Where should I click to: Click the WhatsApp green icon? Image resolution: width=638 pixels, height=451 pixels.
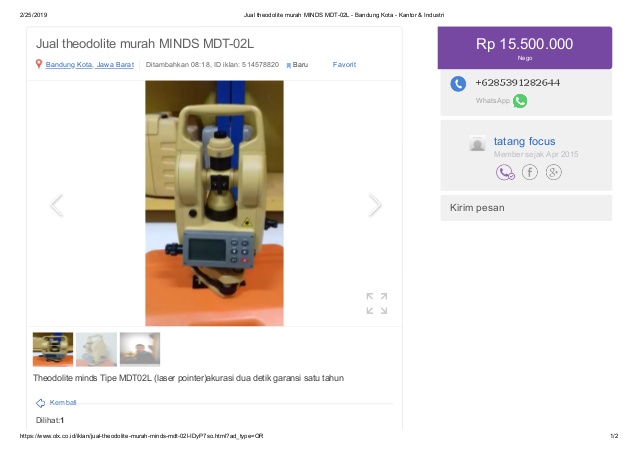click(520, 101)
